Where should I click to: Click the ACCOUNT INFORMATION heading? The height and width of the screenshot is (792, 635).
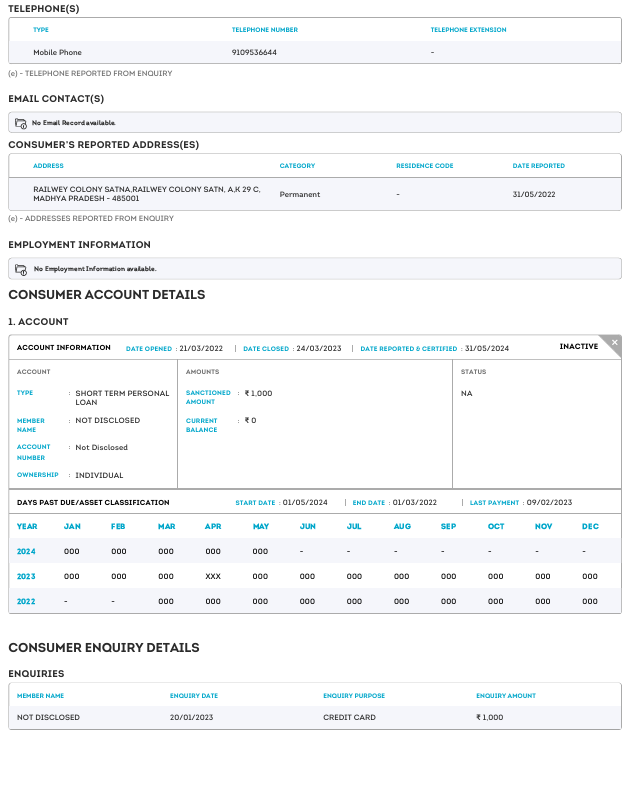click(x=64, y=348)
